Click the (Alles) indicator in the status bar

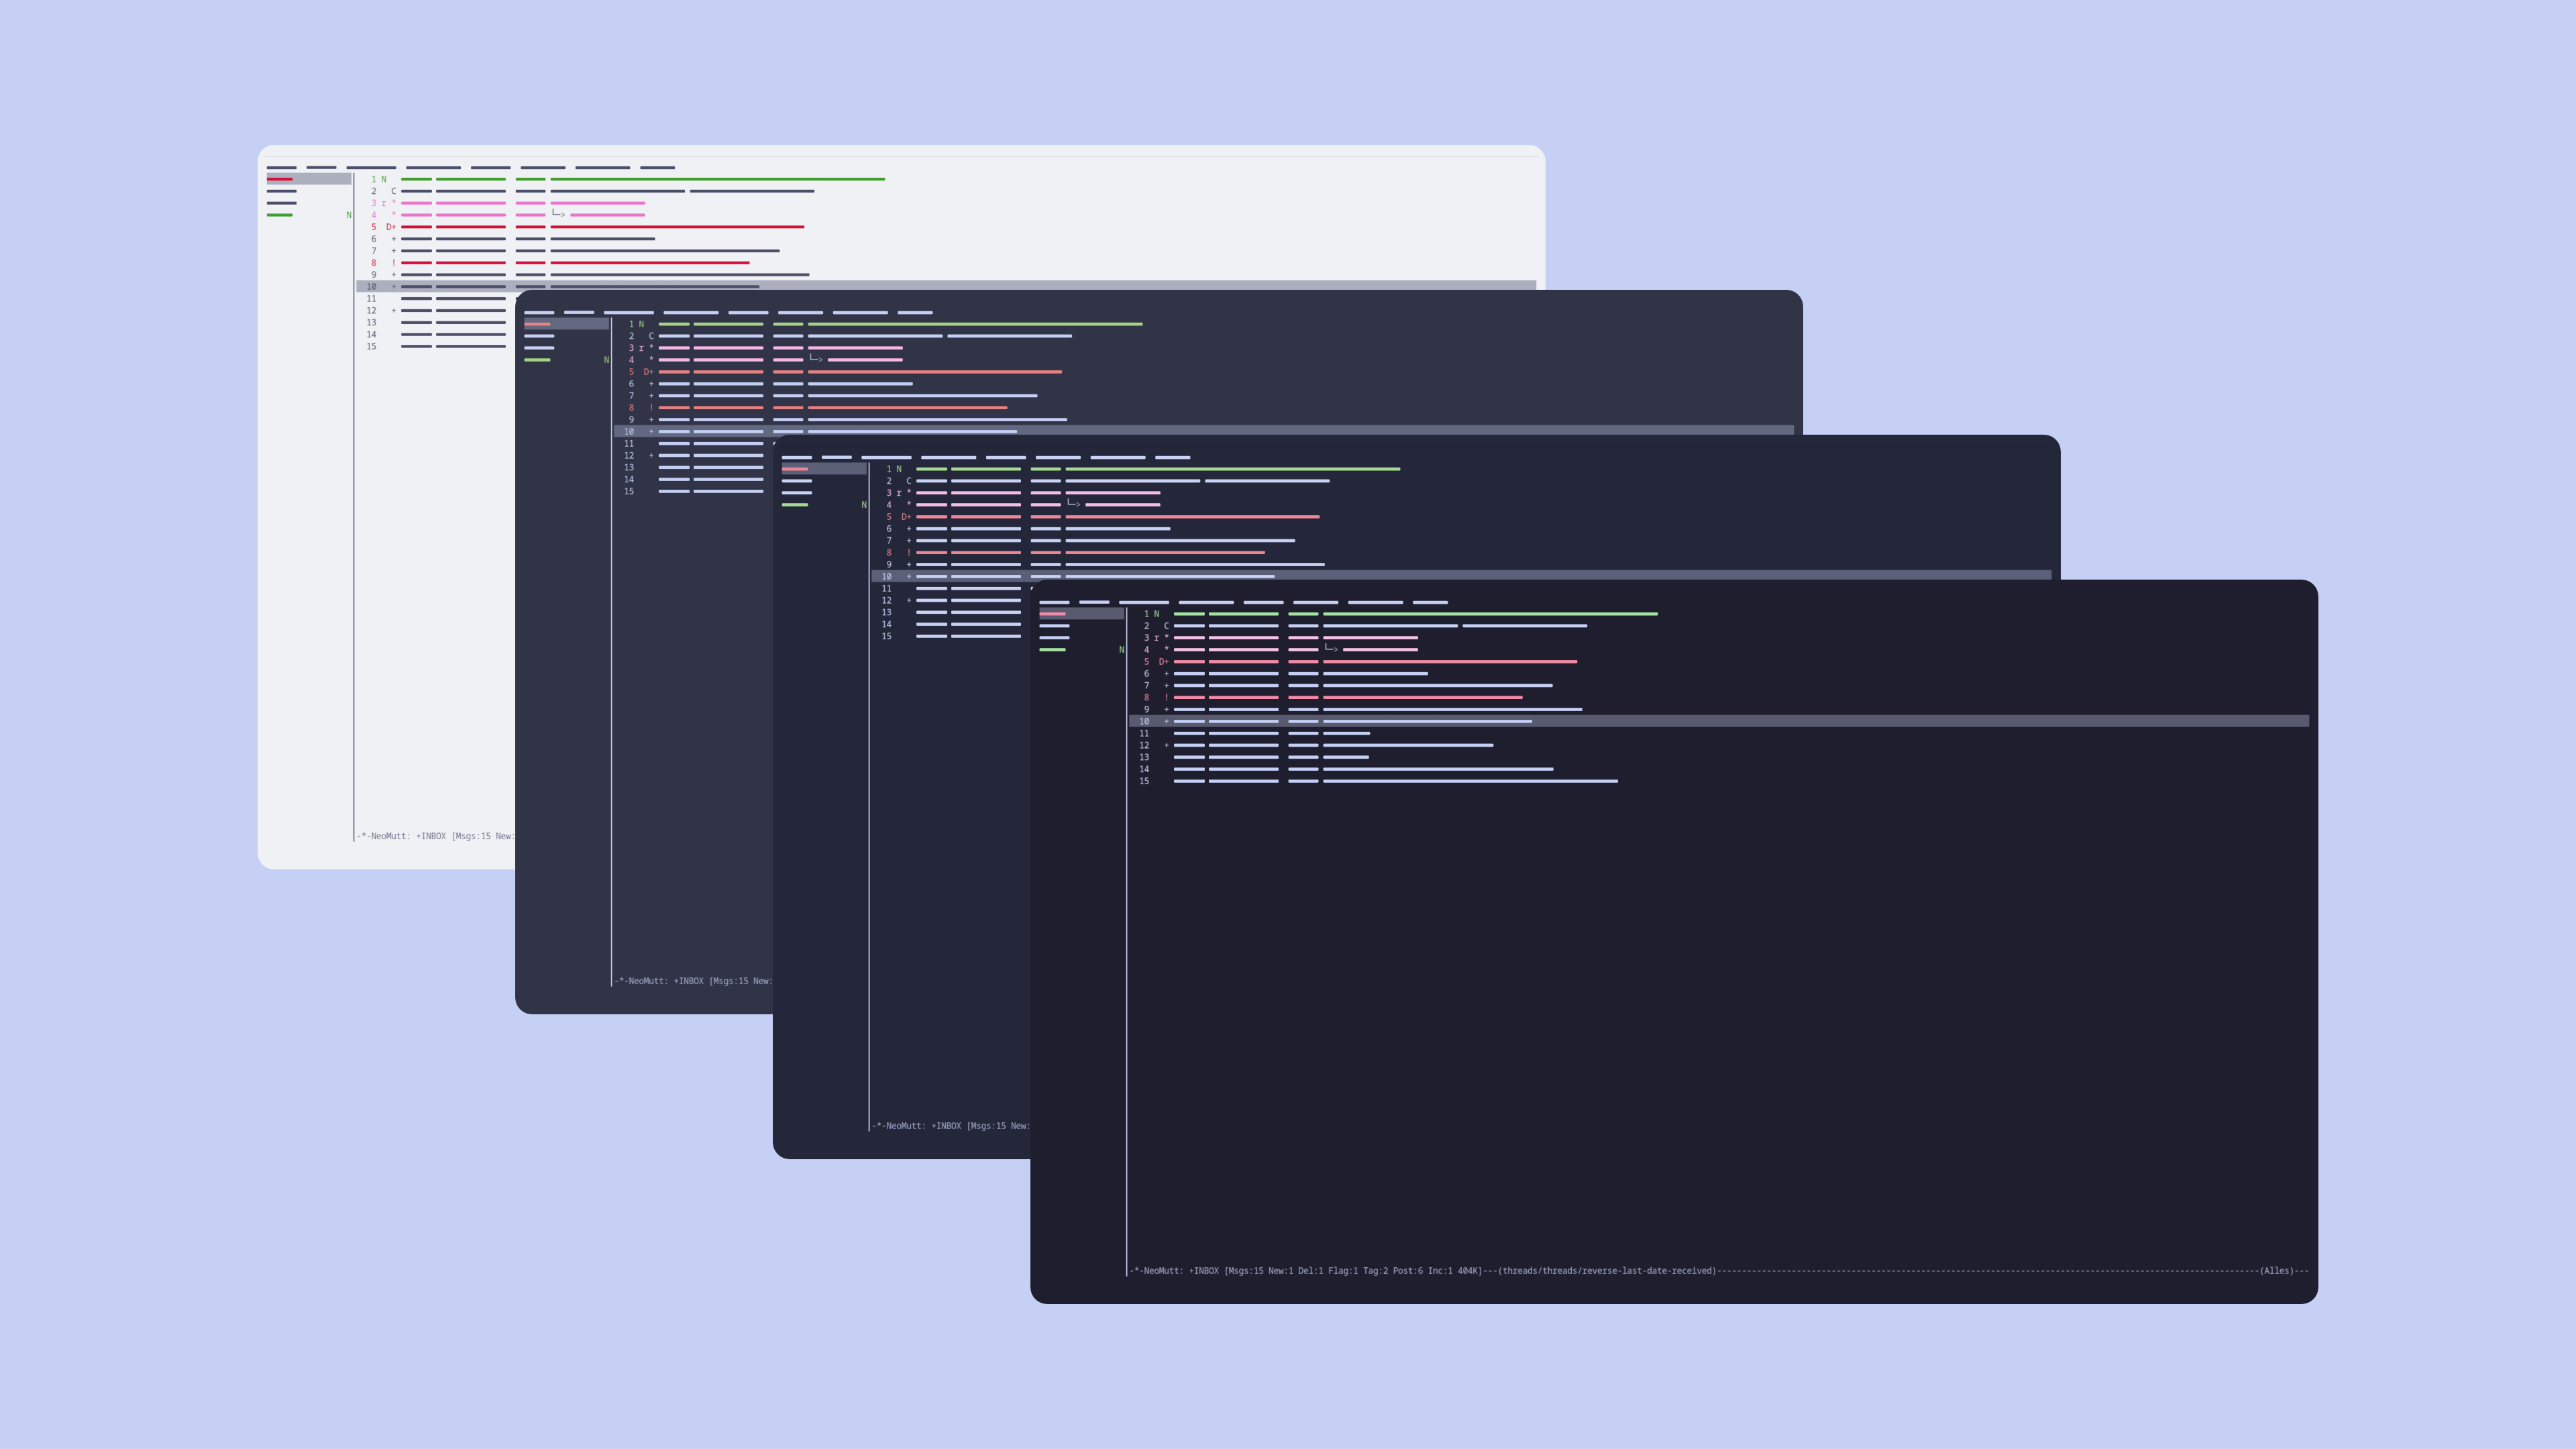(2276, 1271)
